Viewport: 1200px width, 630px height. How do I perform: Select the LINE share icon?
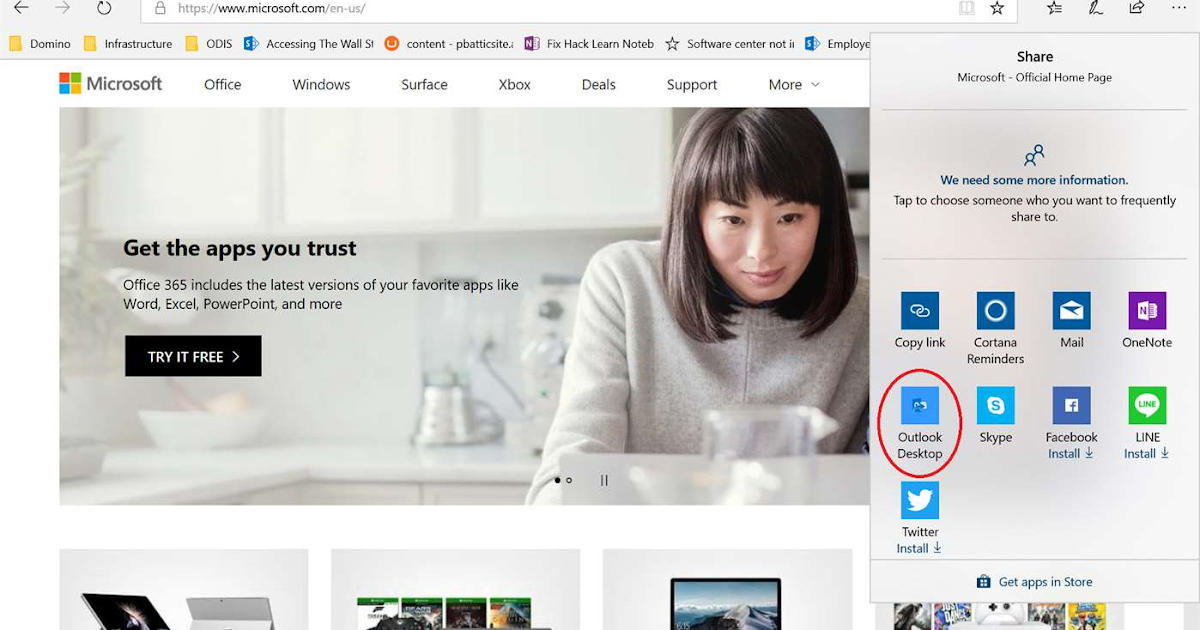(1147, 406)
